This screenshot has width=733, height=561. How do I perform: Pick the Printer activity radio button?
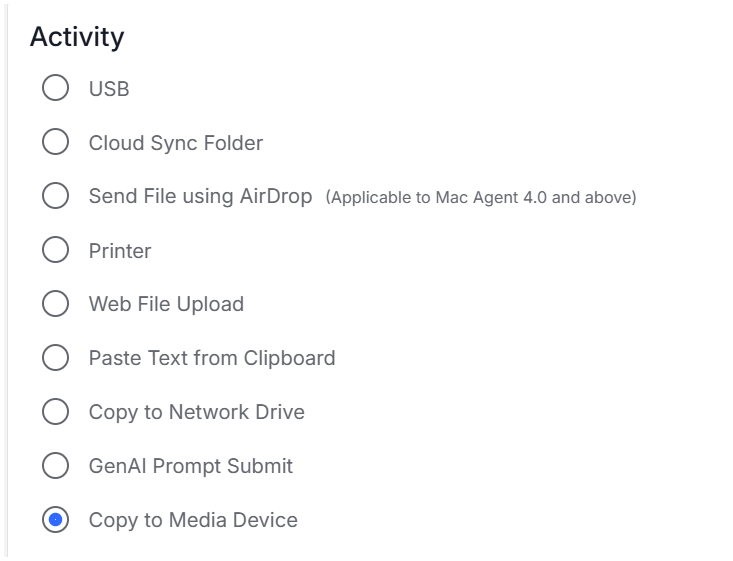55,250
